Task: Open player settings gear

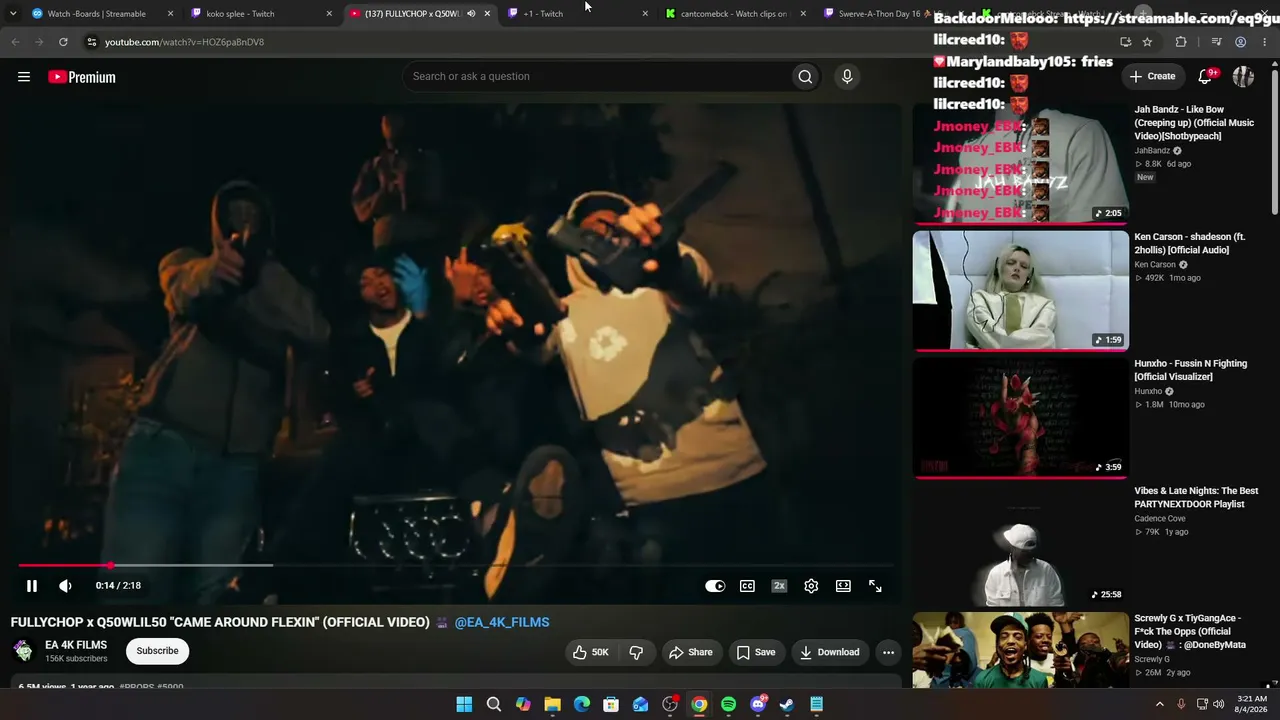Action: click(x=811, y=586)
